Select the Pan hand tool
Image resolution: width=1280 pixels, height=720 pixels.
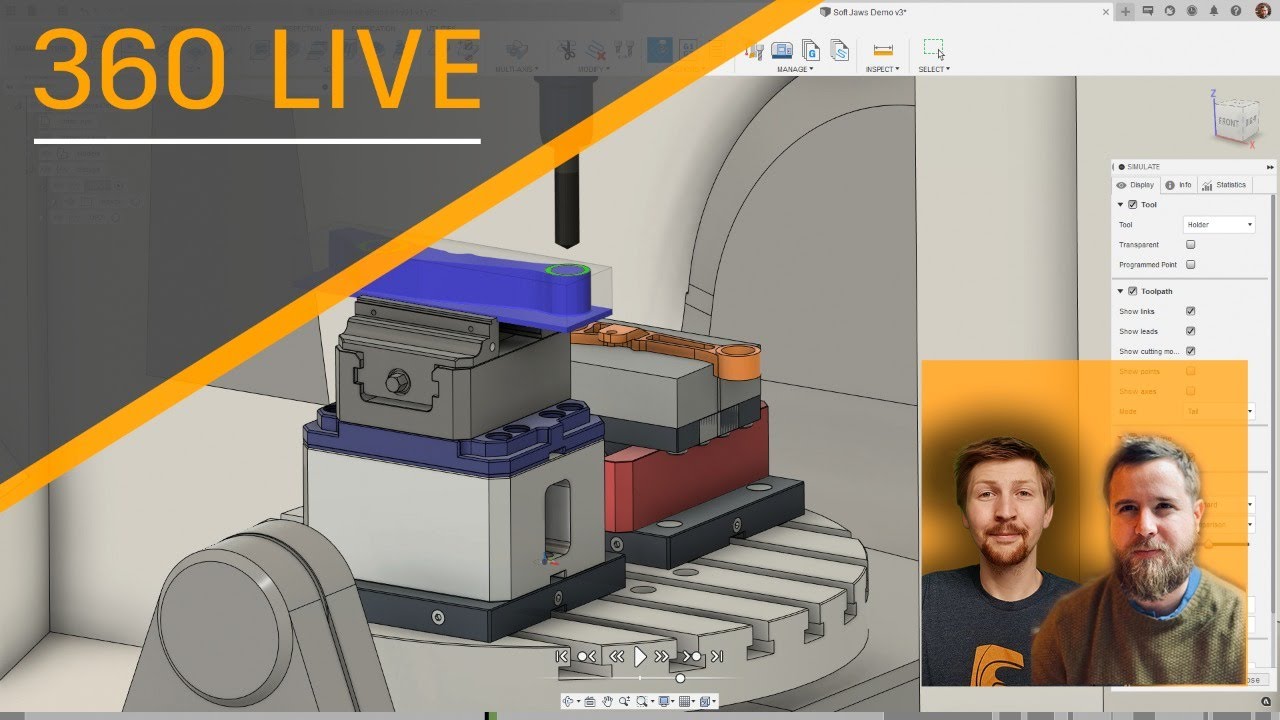(x=607, y=701)
